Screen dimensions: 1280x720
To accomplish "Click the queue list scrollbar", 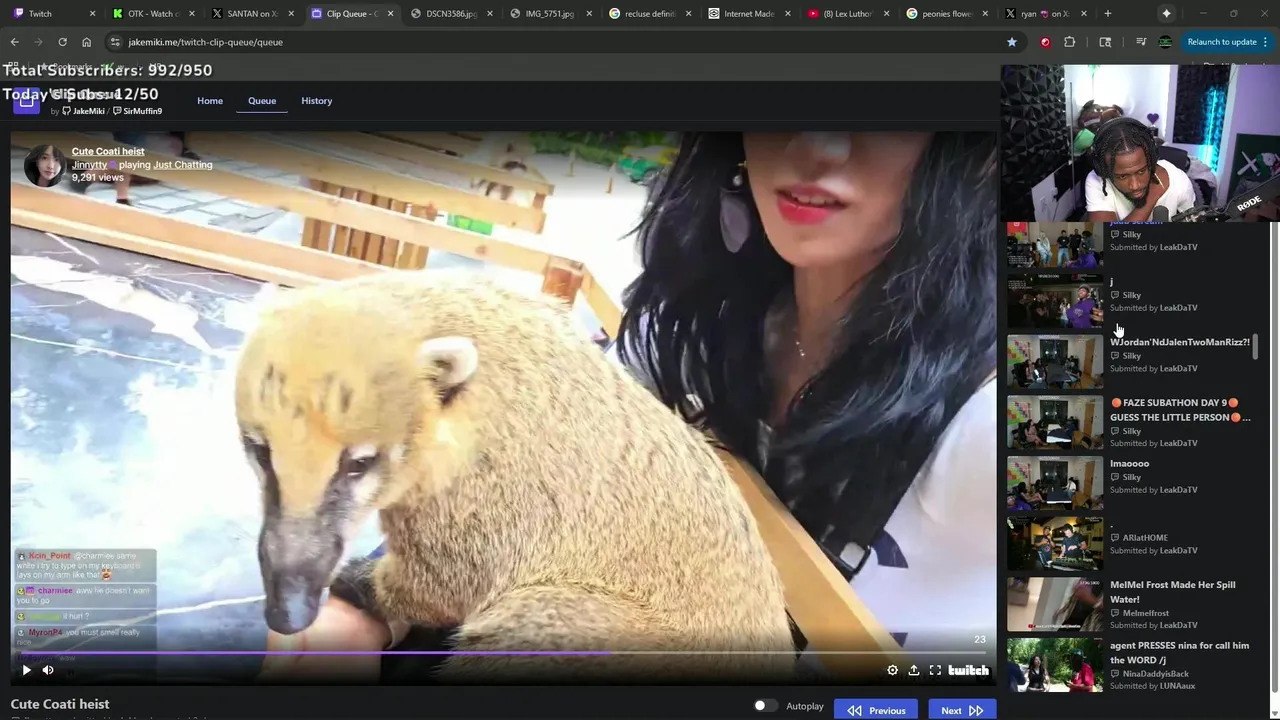I will pyautogui.click(x=1255, y=347).
